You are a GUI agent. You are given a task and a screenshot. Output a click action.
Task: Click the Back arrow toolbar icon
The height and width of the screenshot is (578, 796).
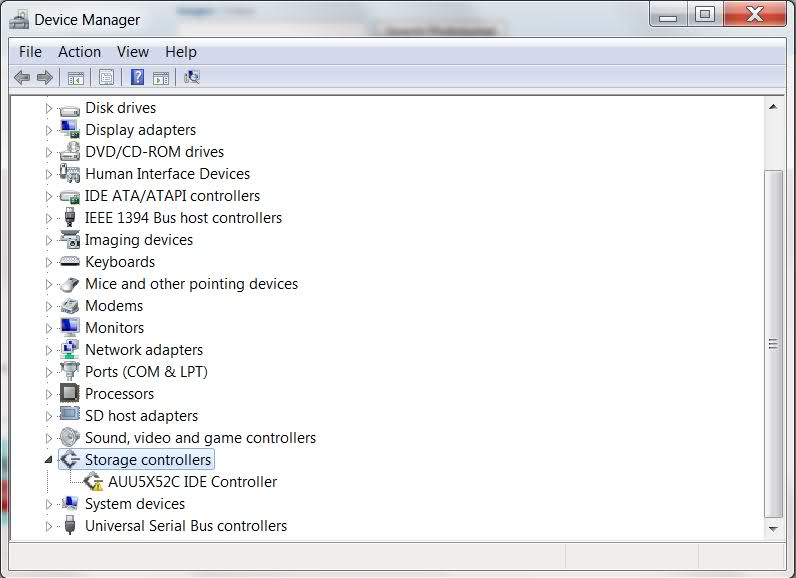(x=21, y=77)
